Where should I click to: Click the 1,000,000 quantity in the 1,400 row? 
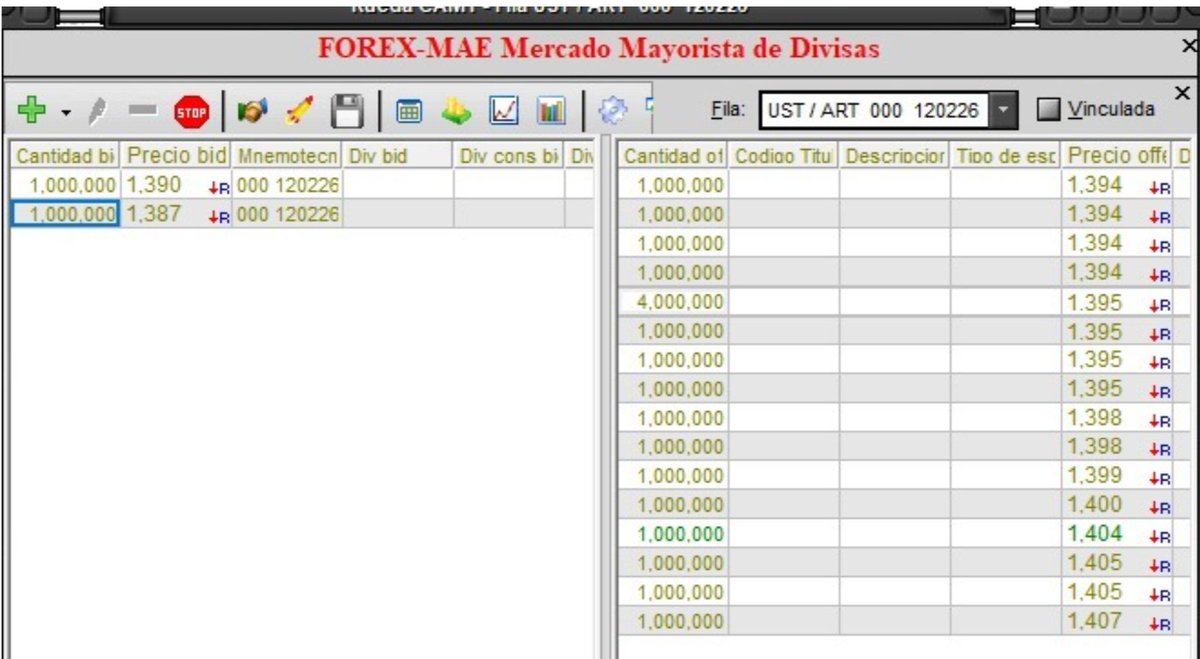click(673, 504)
